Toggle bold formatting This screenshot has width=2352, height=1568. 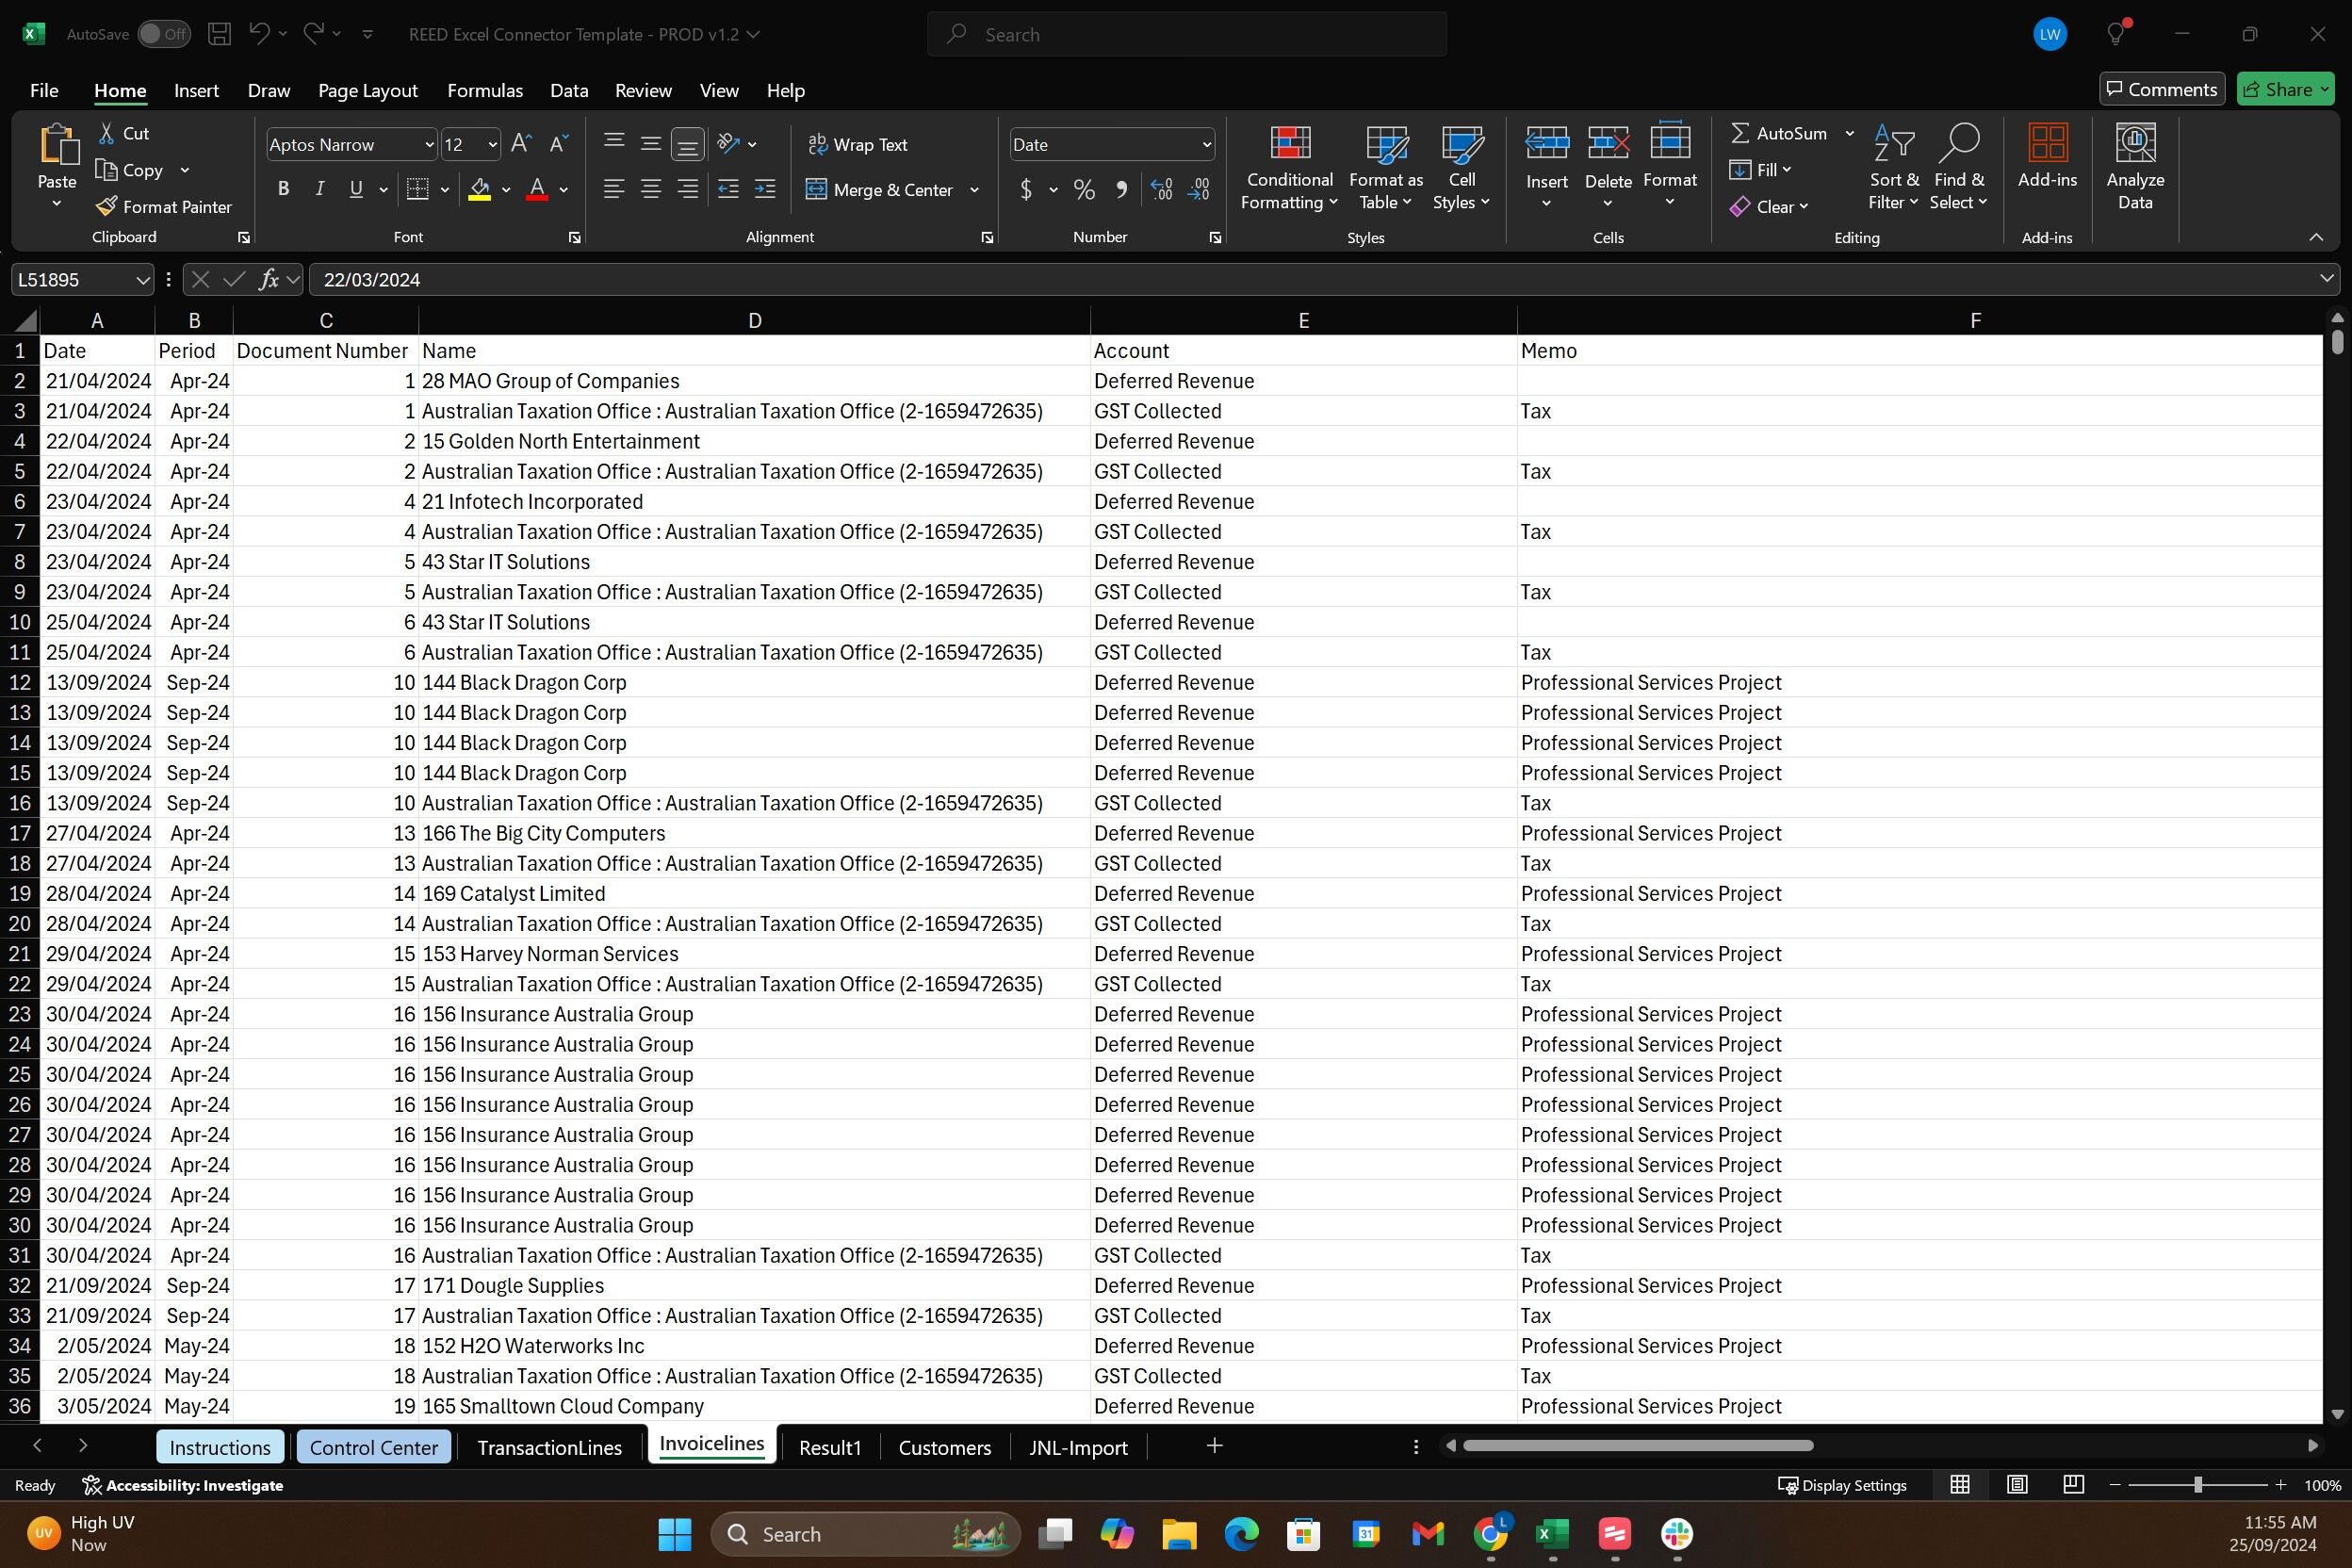point(283,190)
